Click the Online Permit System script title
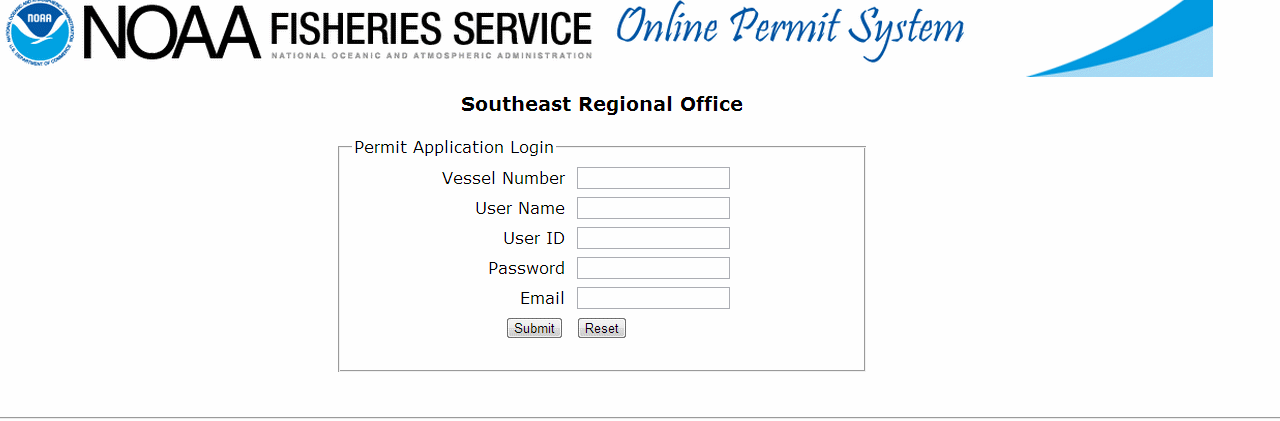Image resolution: width=1280 pixels, height=421 pixels. coord(789,30)
